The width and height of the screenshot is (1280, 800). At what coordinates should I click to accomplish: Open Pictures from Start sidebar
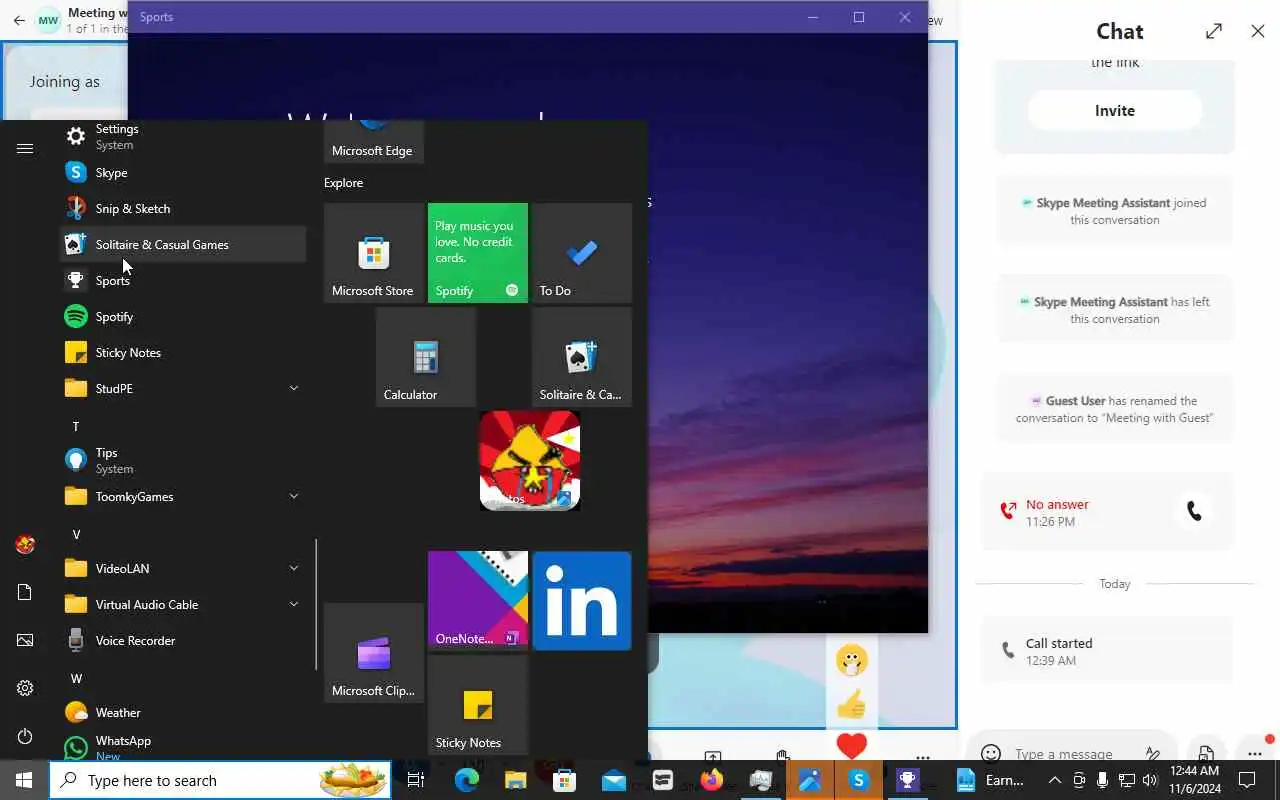[x=25, y=640]
